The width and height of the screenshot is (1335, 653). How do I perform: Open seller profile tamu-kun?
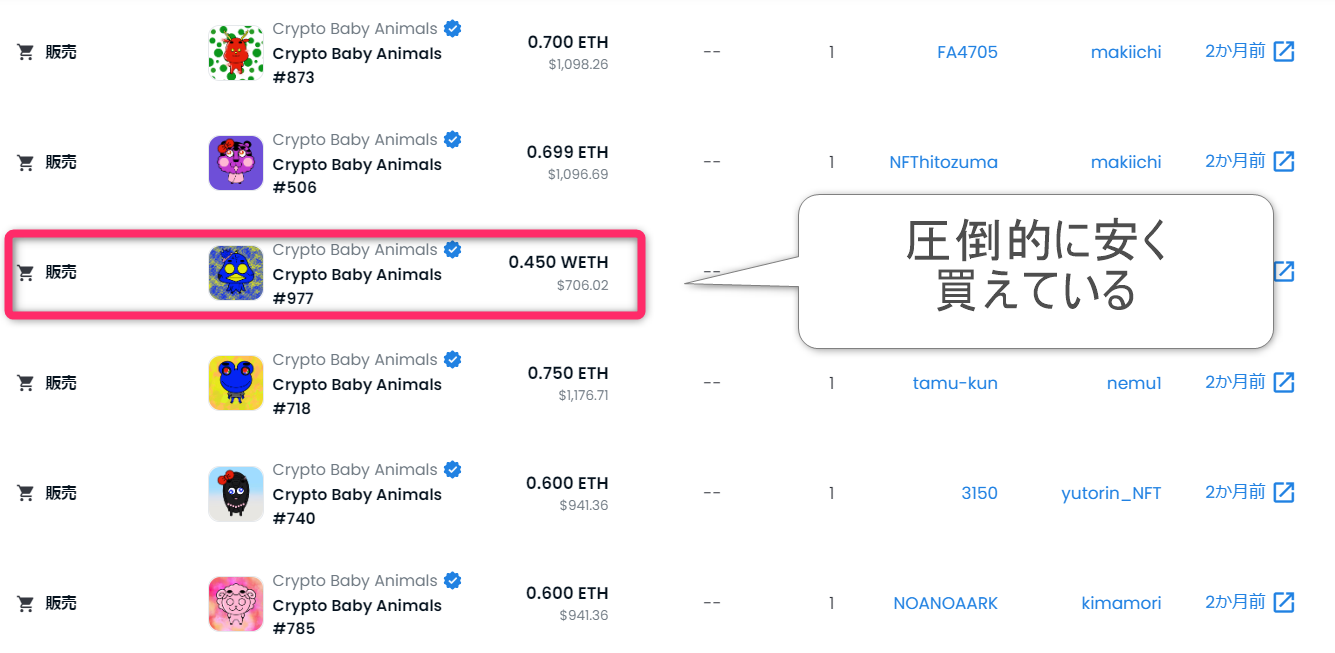pyautogui.click(x=955, y=383)
